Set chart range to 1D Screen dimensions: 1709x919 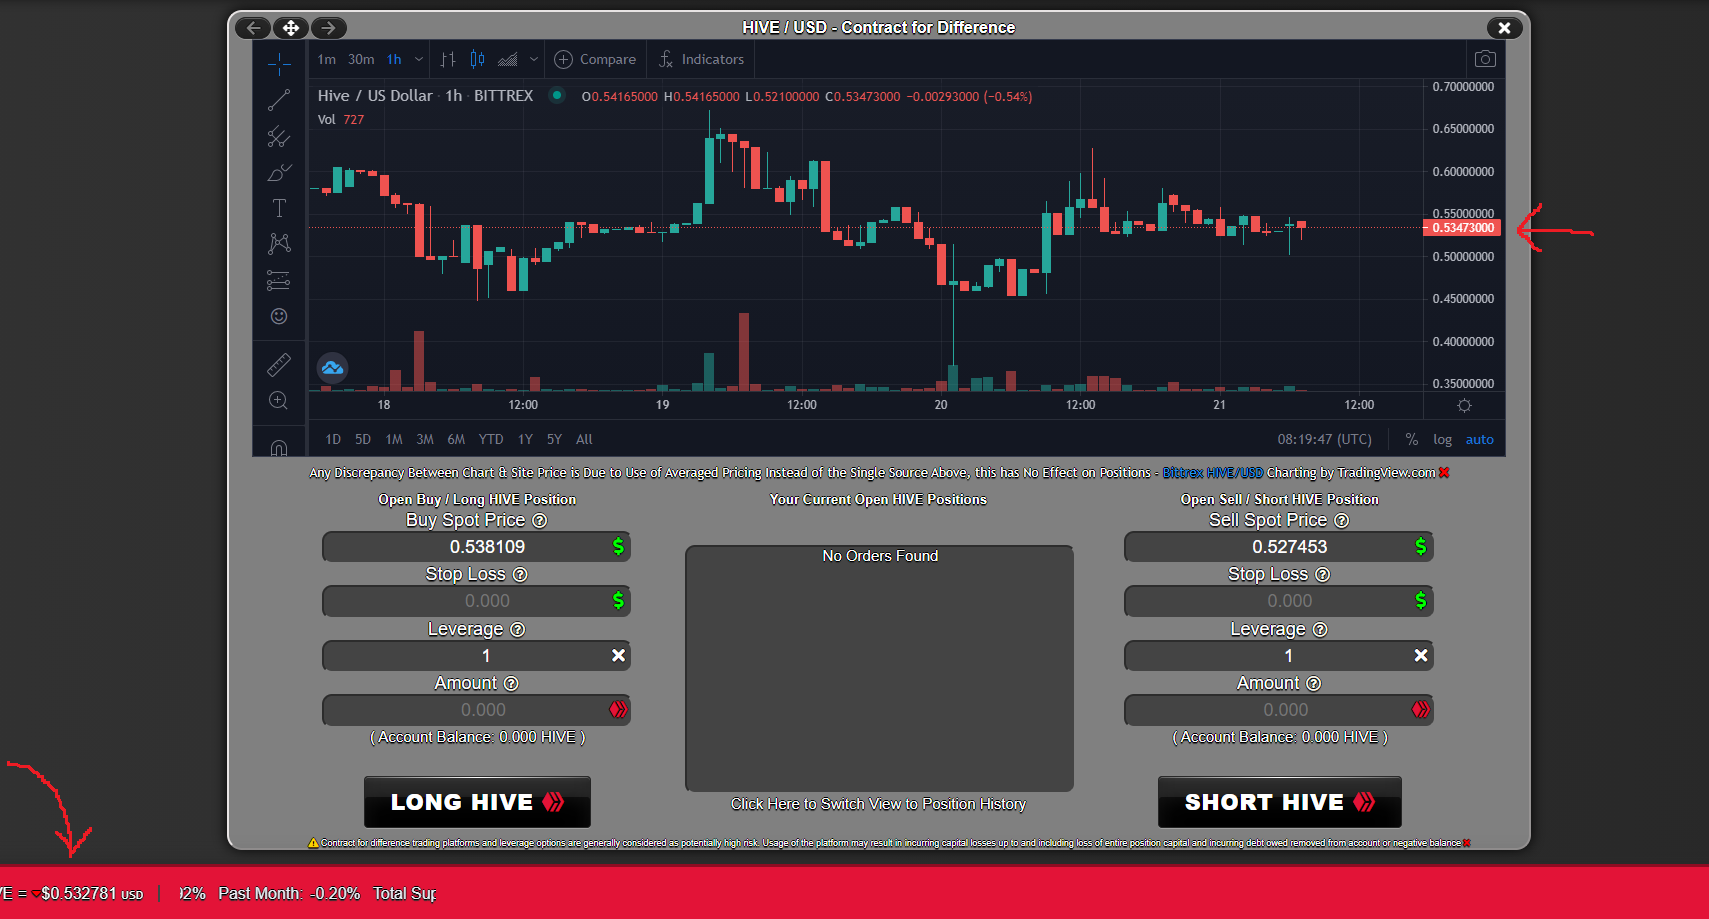(x=333, y=439)
